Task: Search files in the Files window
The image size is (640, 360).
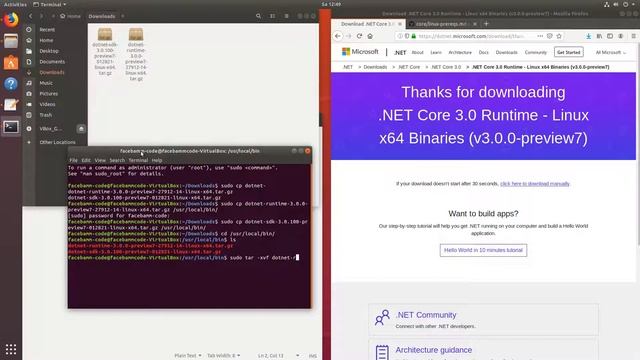Action: [x=258, y=16]
